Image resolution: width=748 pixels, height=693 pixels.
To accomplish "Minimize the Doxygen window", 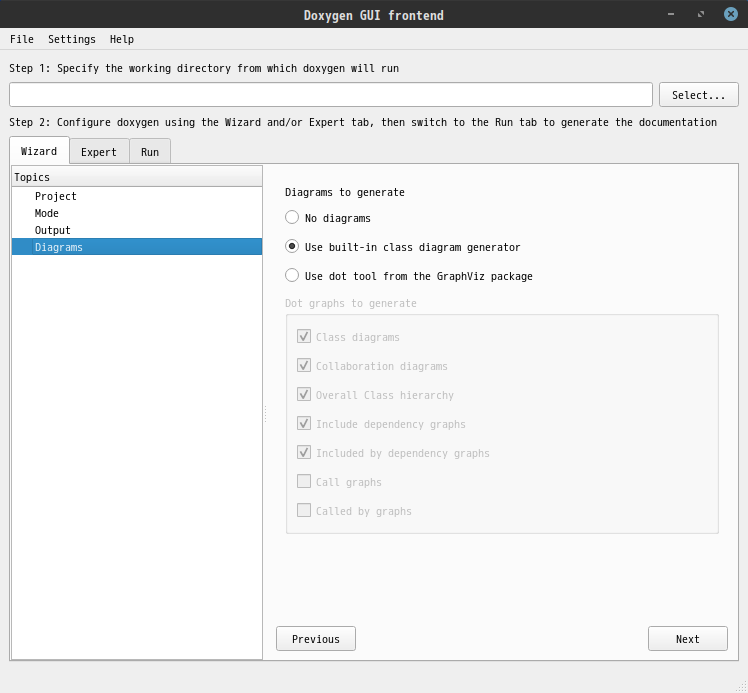I will [671, 14].
